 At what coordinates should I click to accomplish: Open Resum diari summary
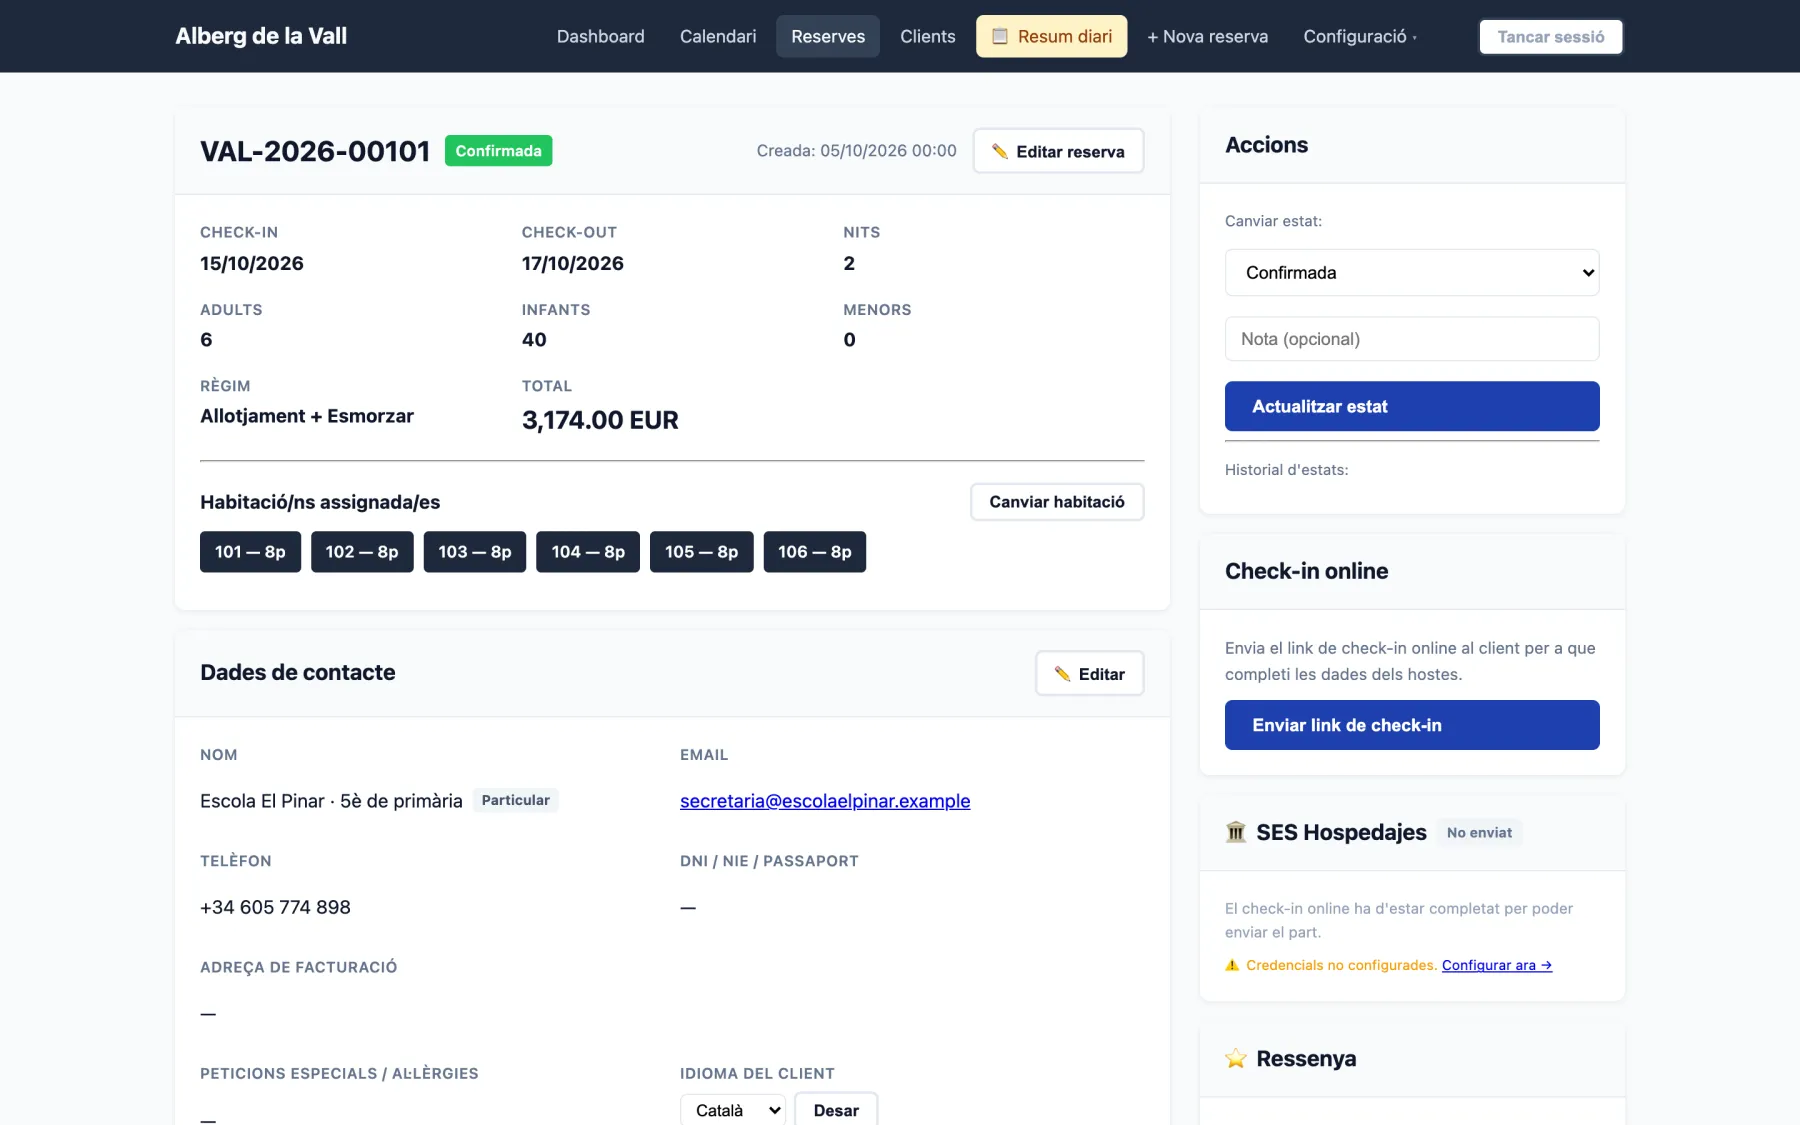1051,36
